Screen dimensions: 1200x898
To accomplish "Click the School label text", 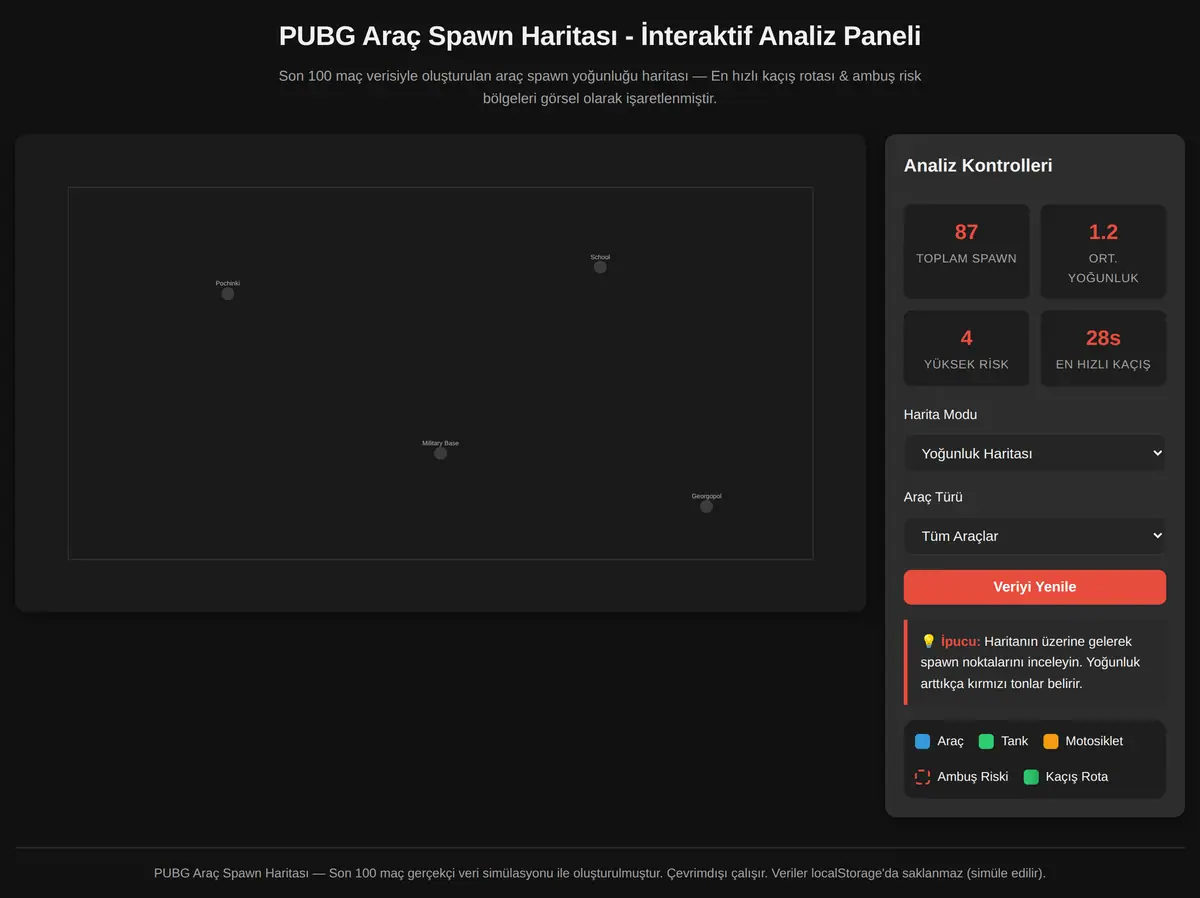I will pos(600,257).
